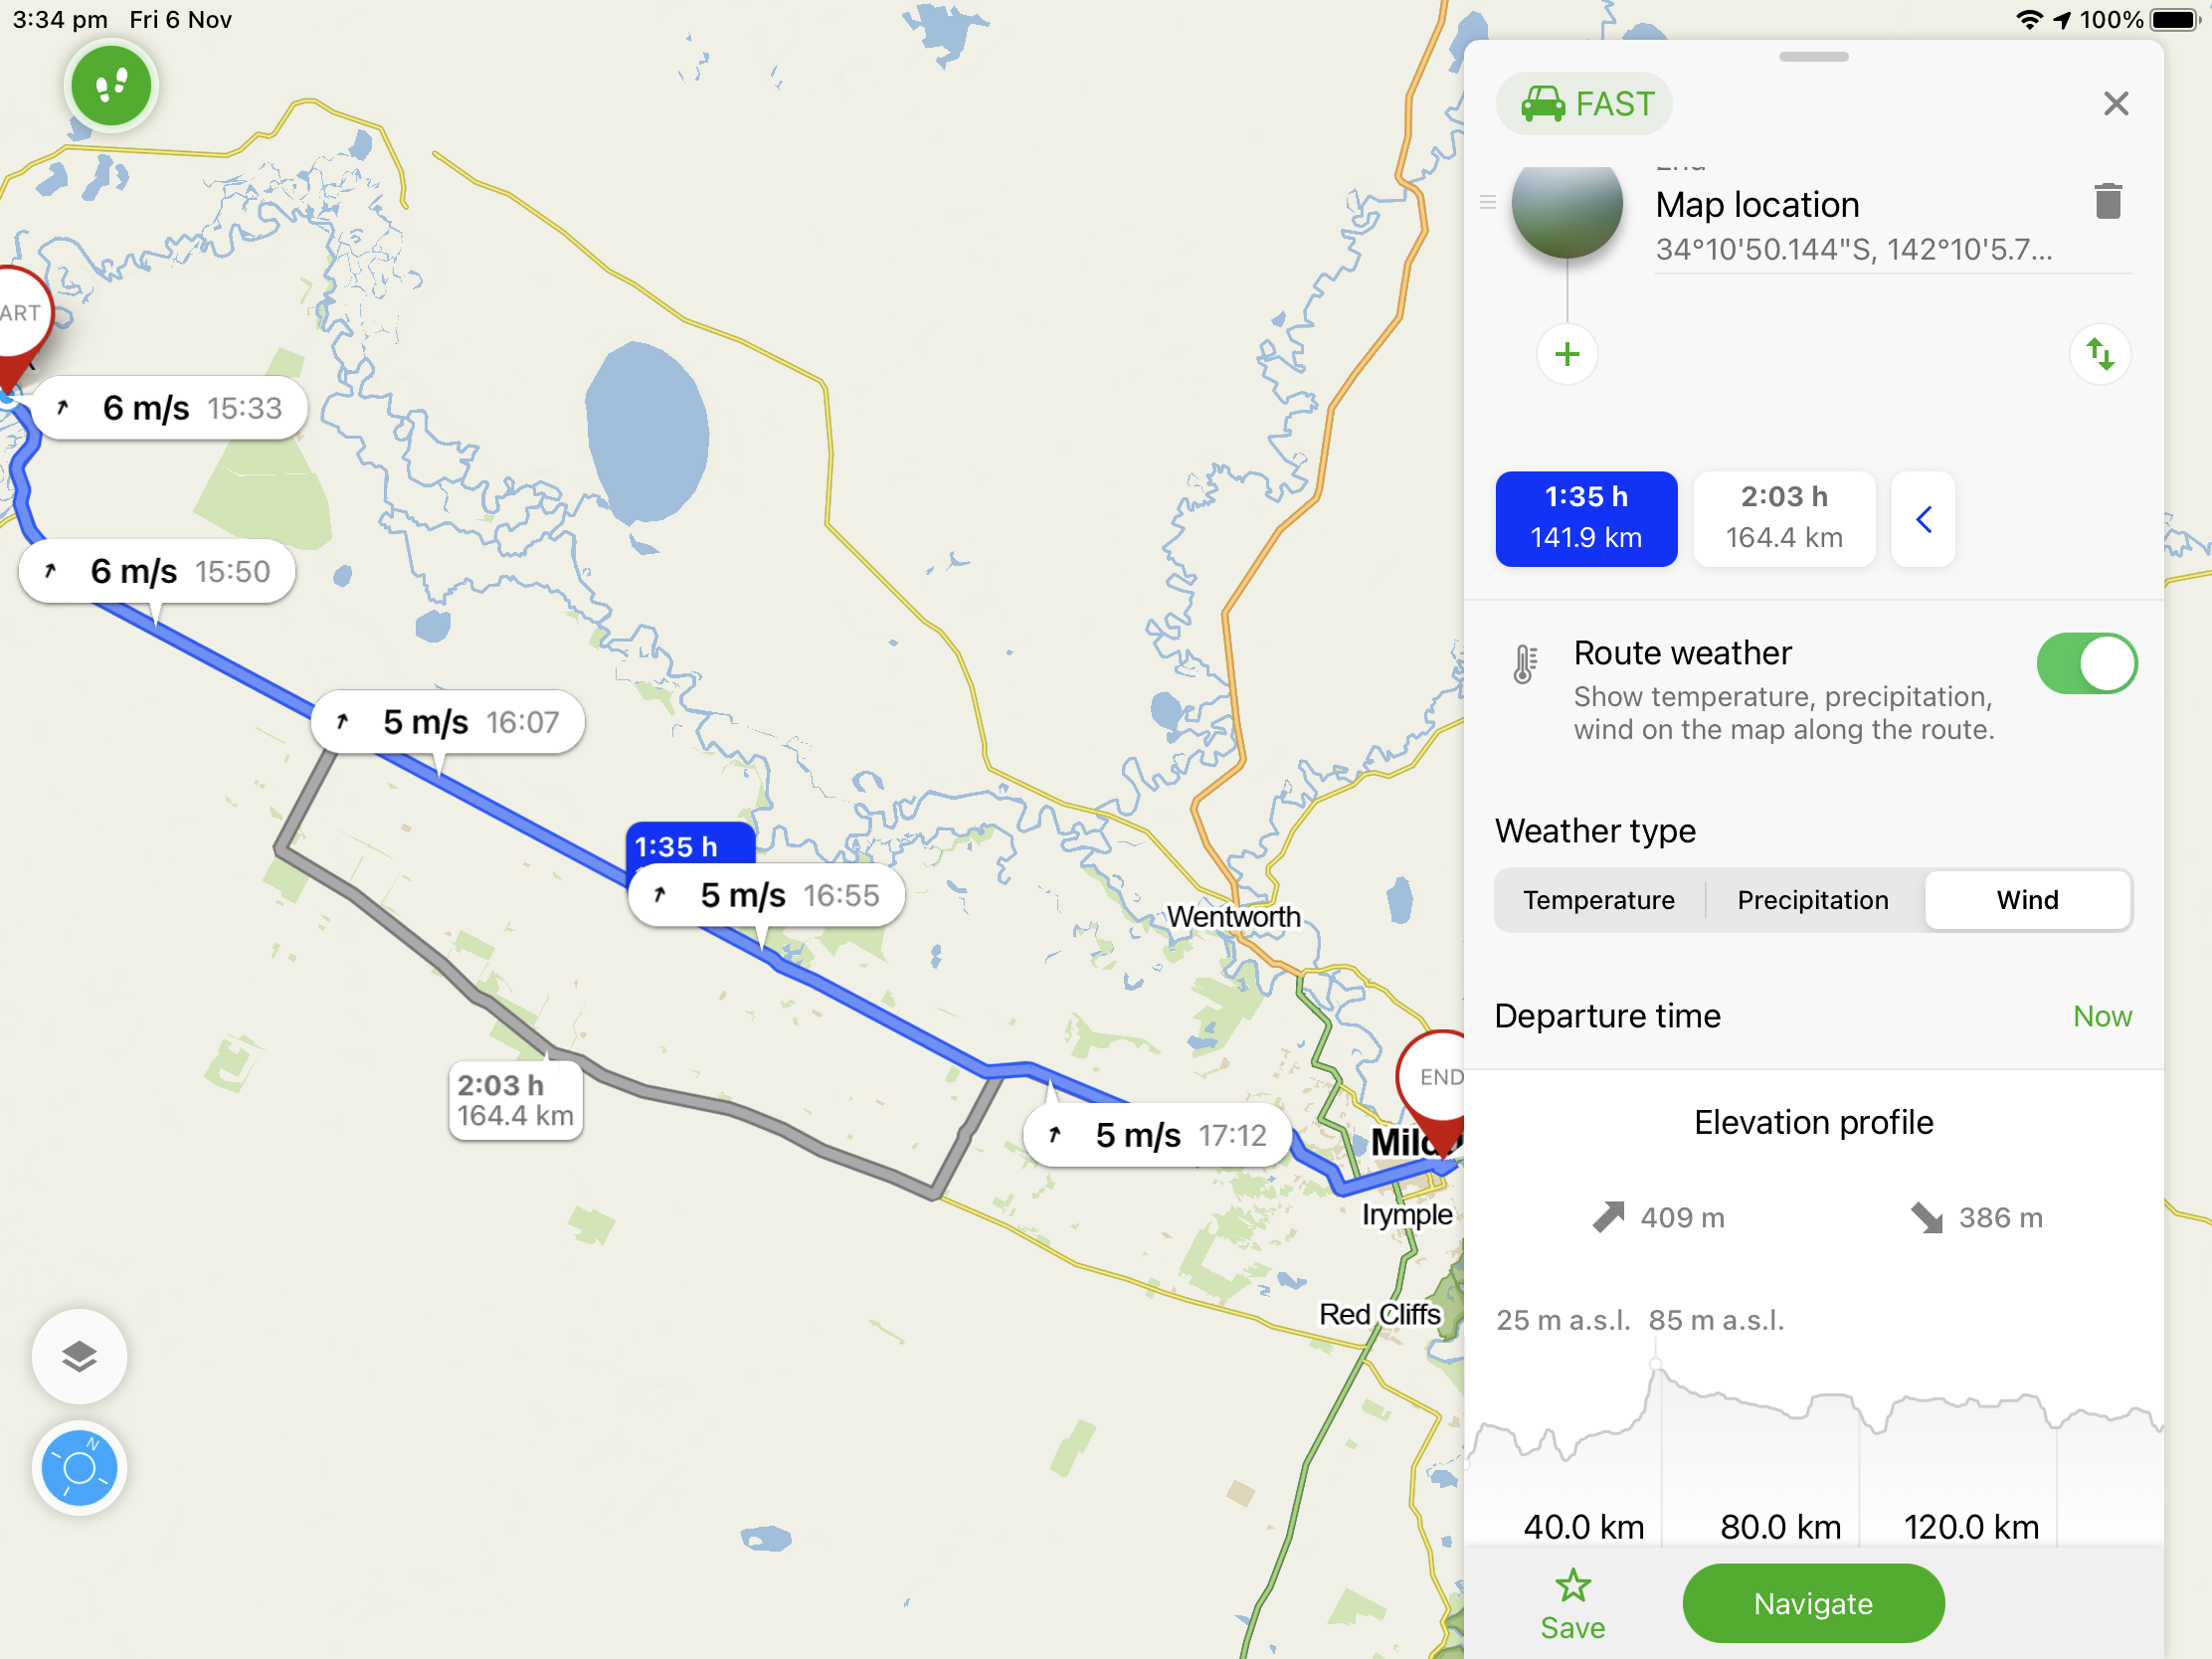The width and height of the screenshot is (2212, 1659).
Task: Click the layer switcher icon
Action: point(81,1358)
